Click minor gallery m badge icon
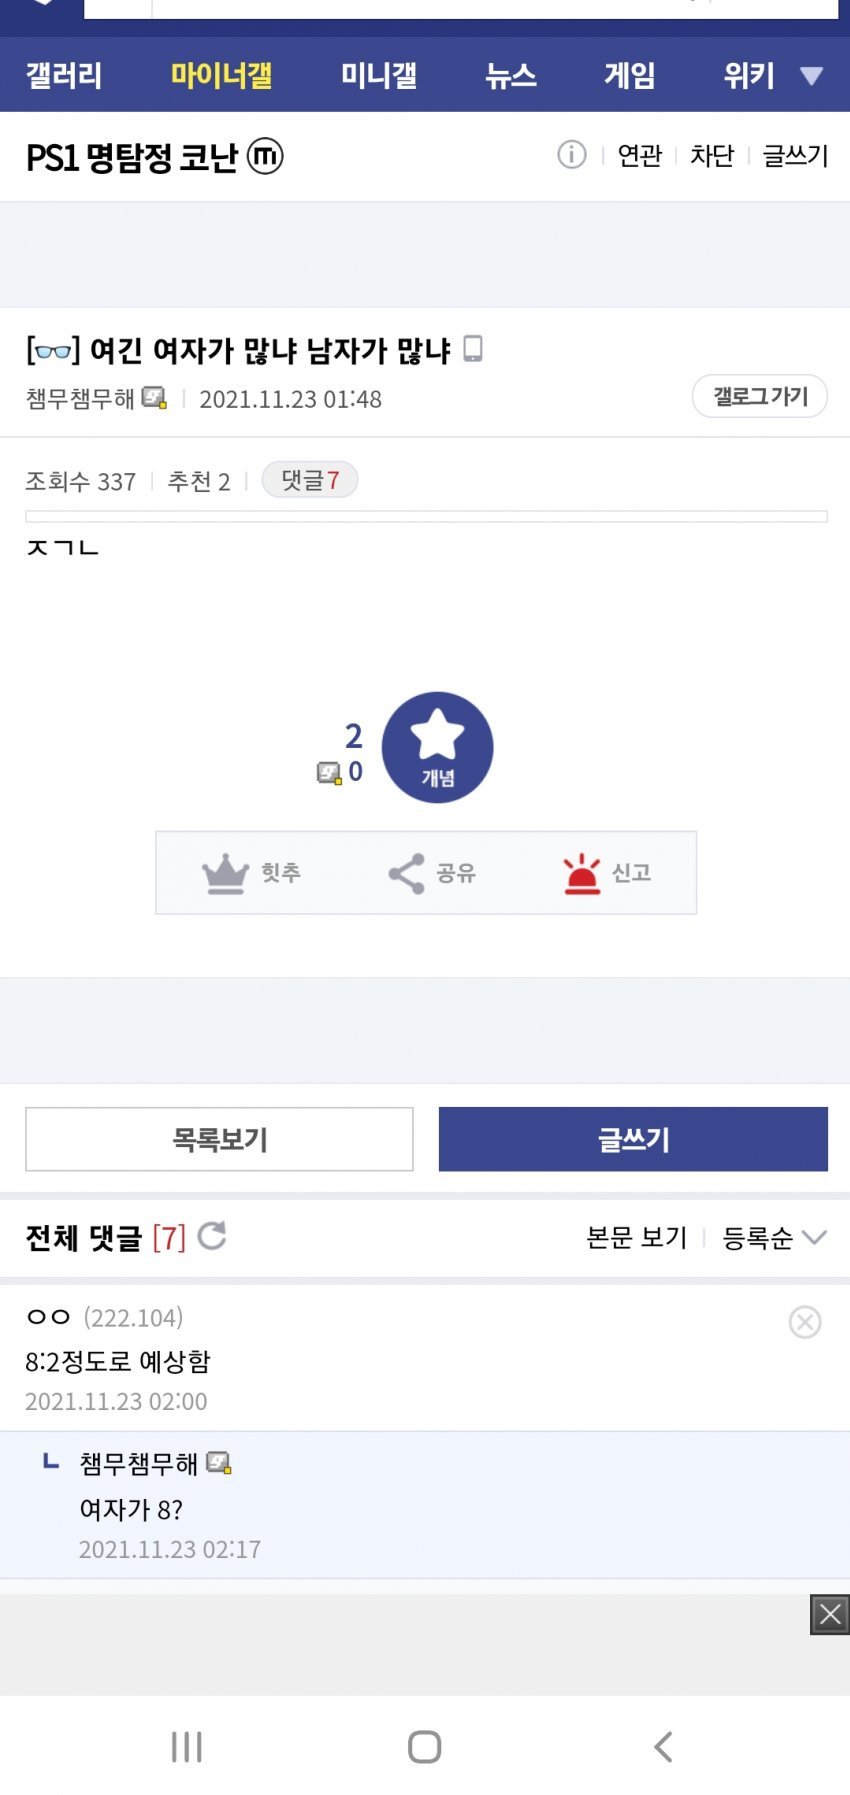 (265, 156)
